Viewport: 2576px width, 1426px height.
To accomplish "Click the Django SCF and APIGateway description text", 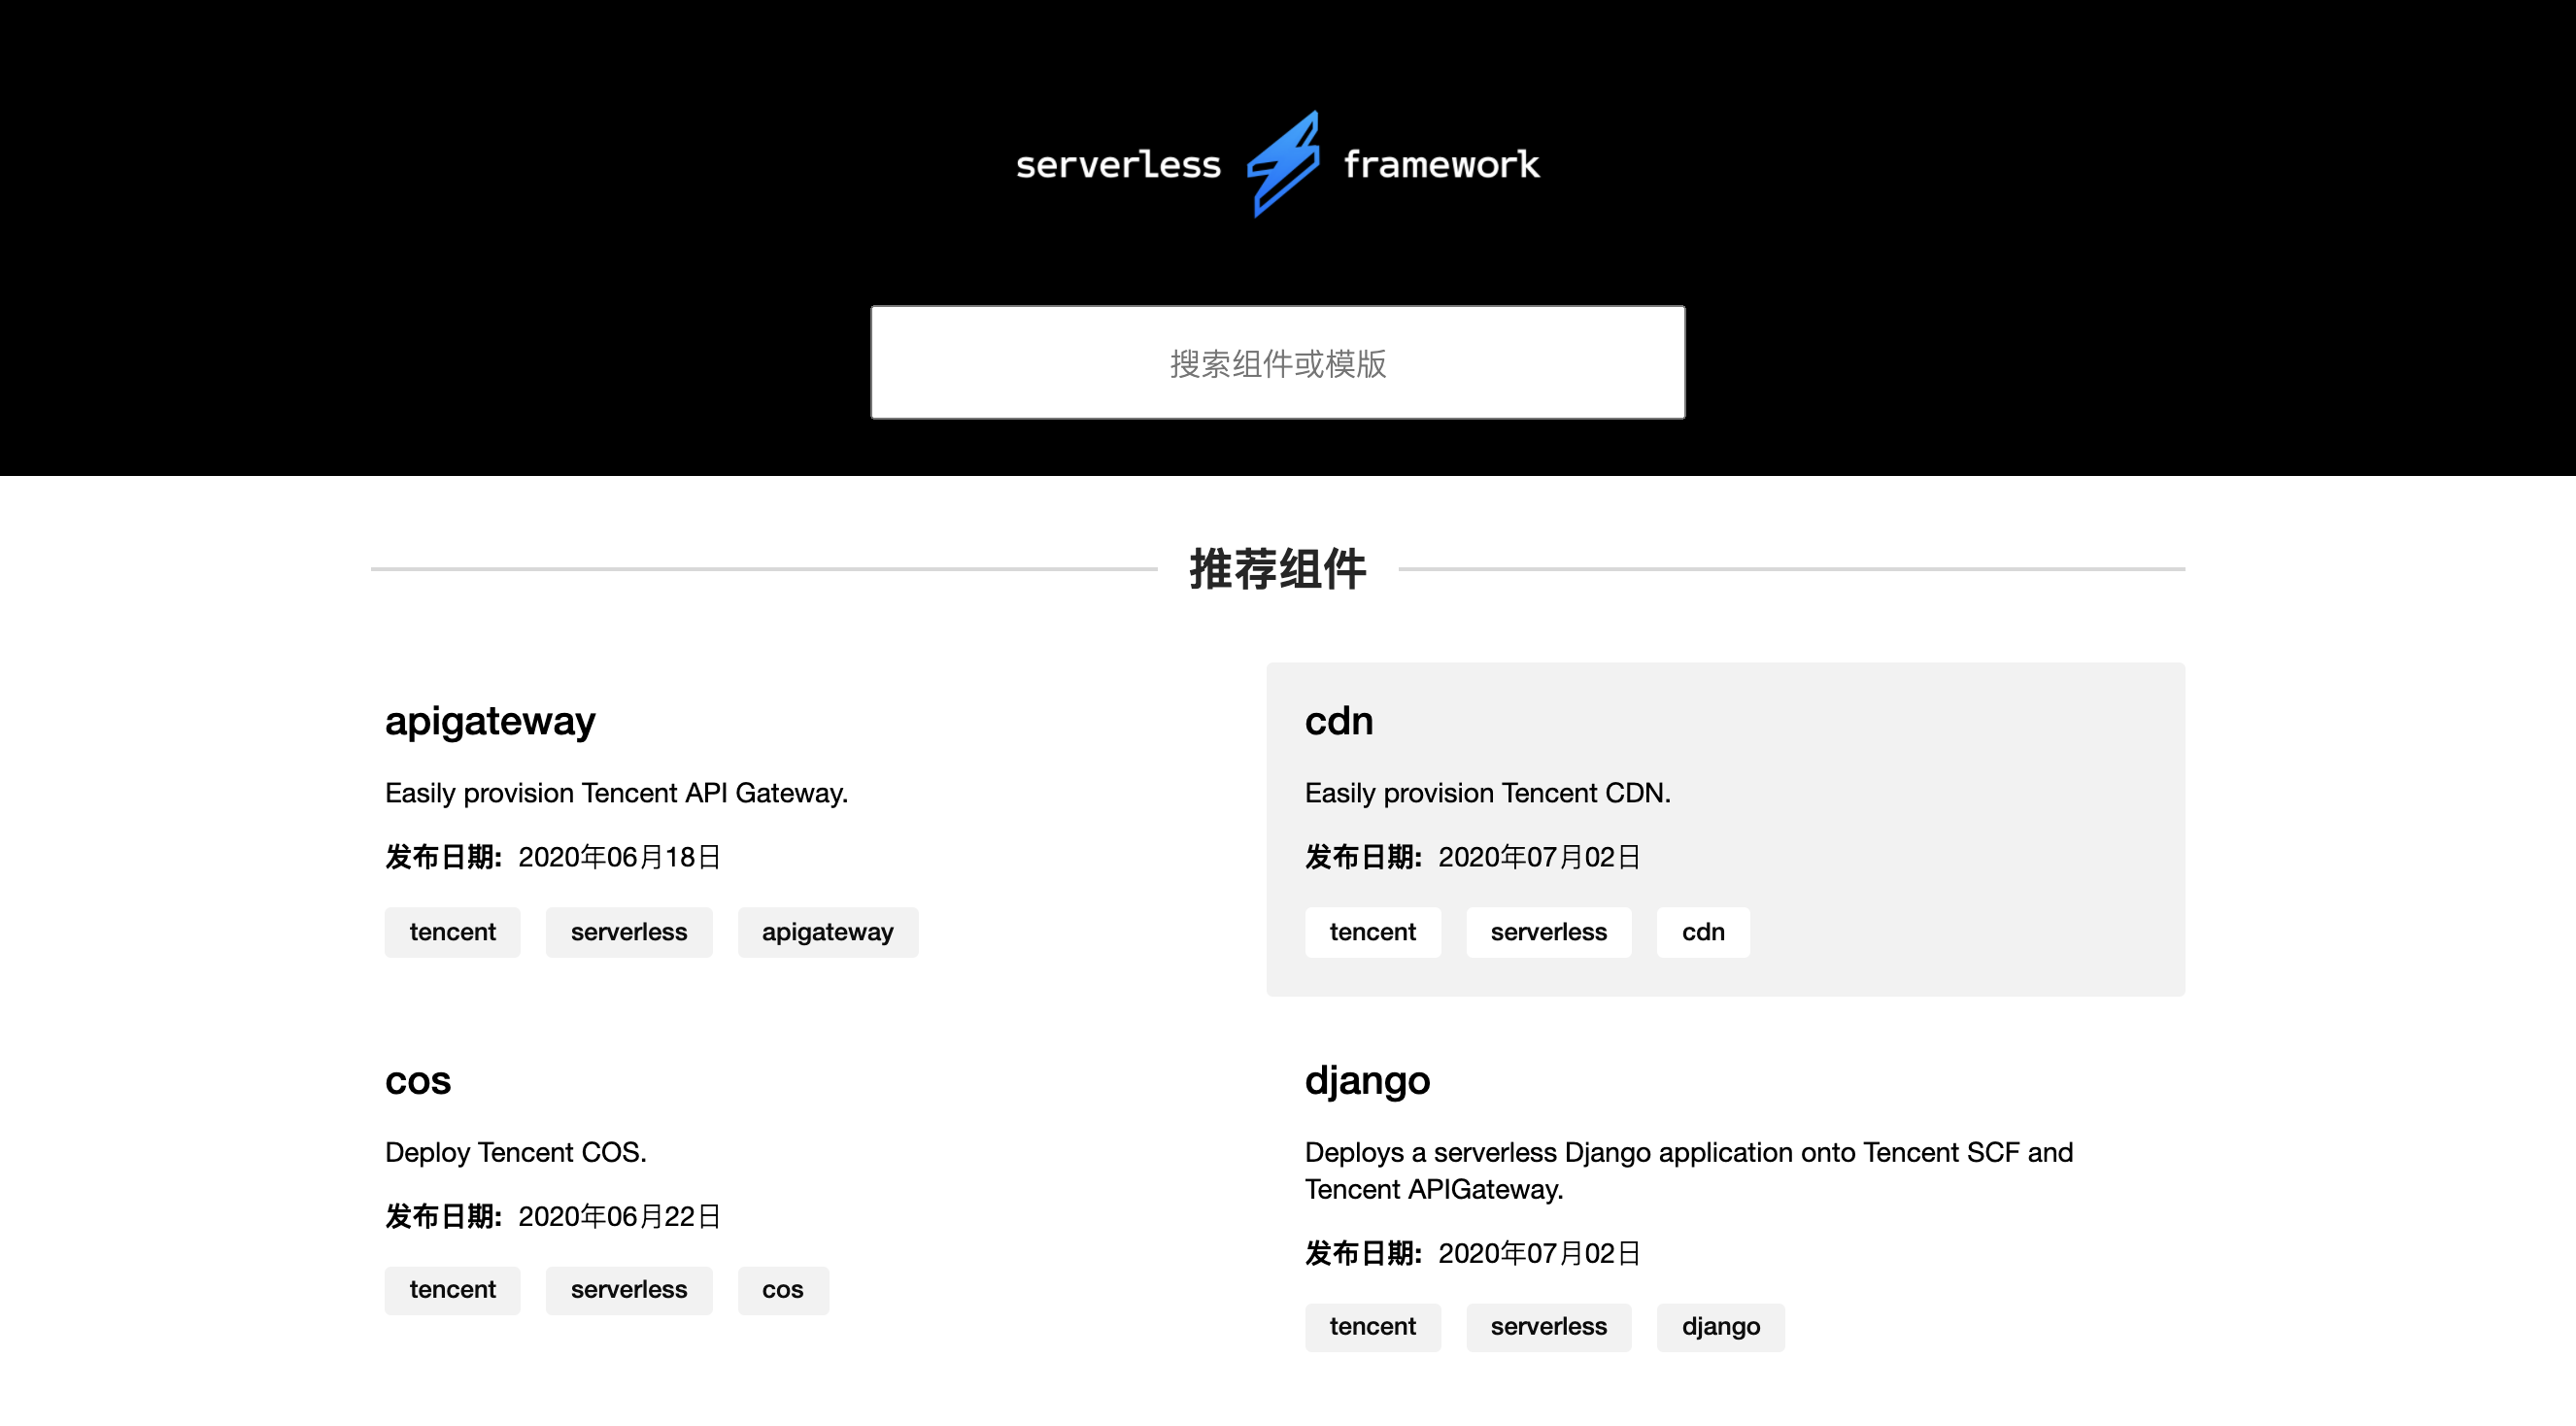I will pos(1689,1171).
